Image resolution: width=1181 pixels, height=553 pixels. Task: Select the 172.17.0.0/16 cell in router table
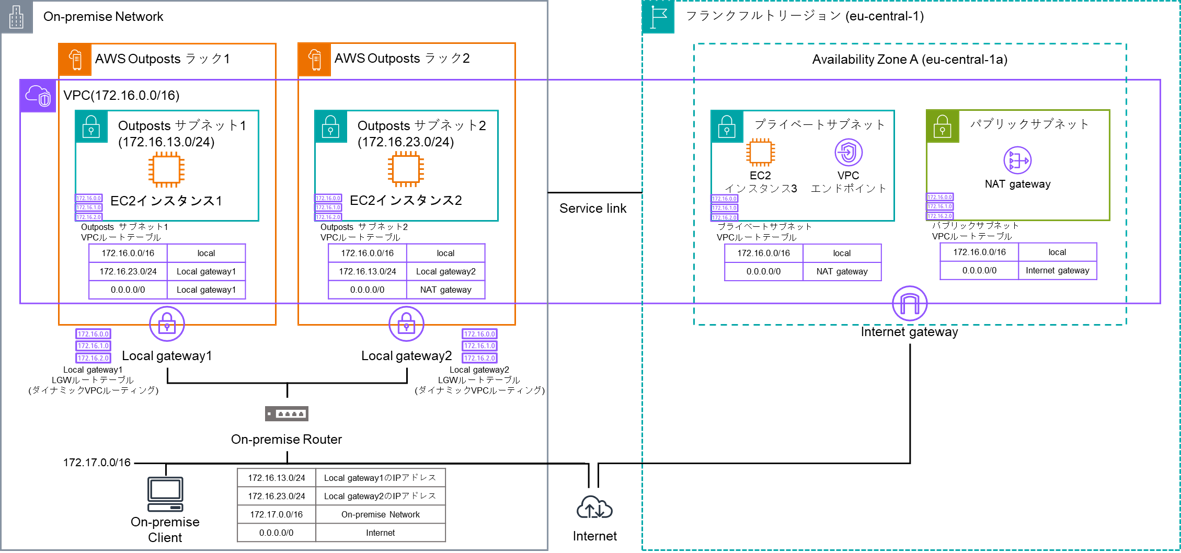pos(276,514)
